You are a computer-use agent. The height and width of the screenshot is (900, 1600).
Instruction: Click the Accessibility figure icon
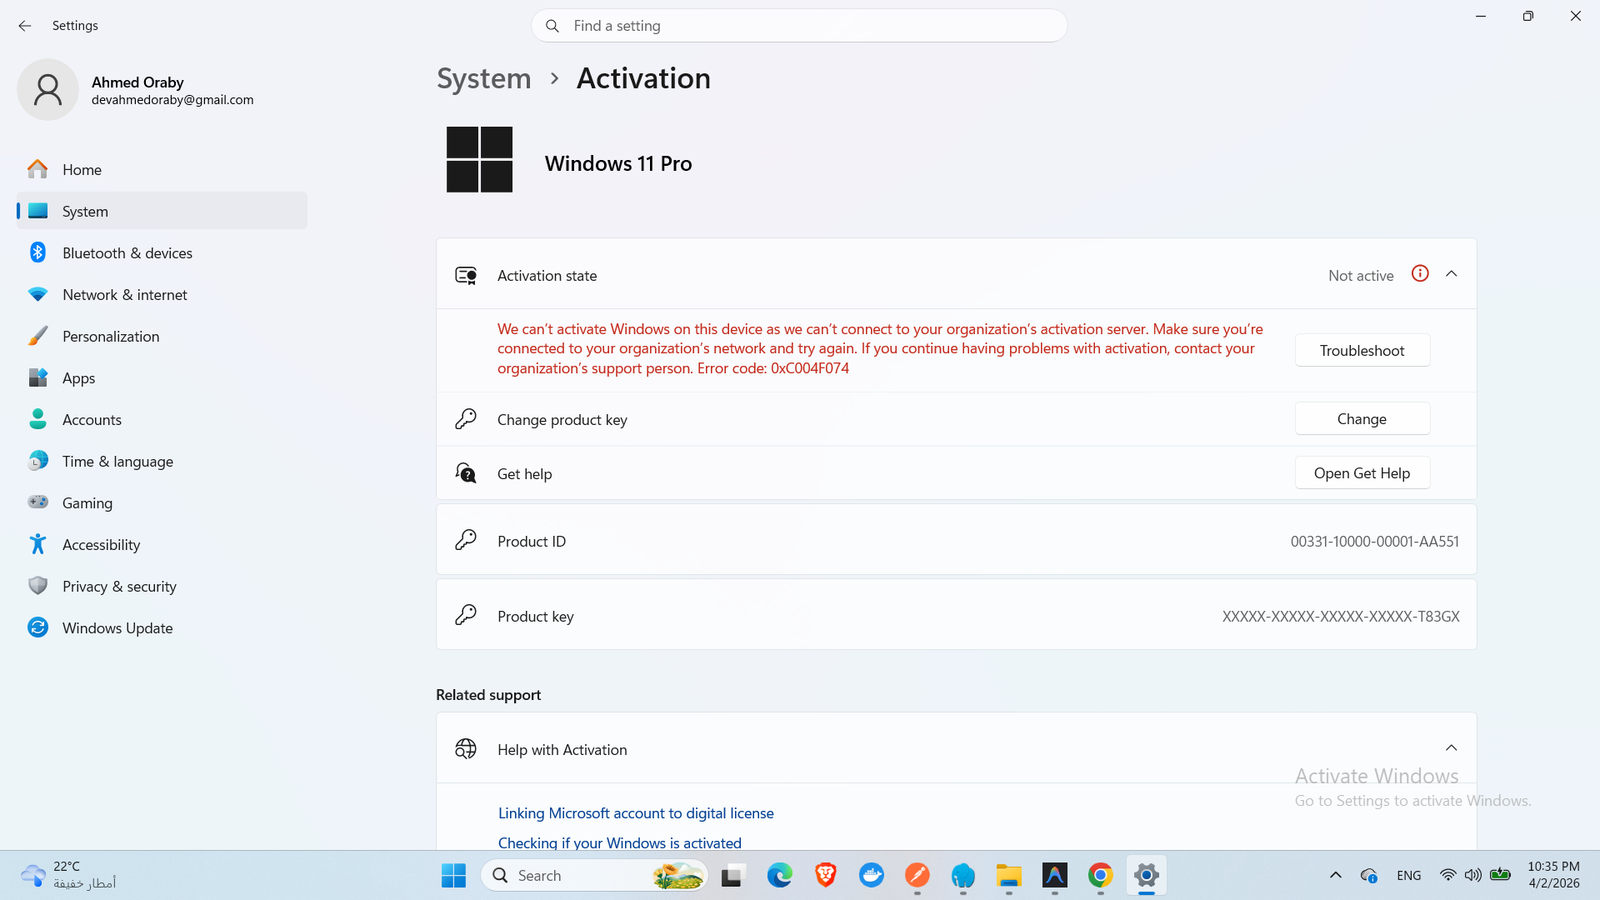[x=38, y=544]
